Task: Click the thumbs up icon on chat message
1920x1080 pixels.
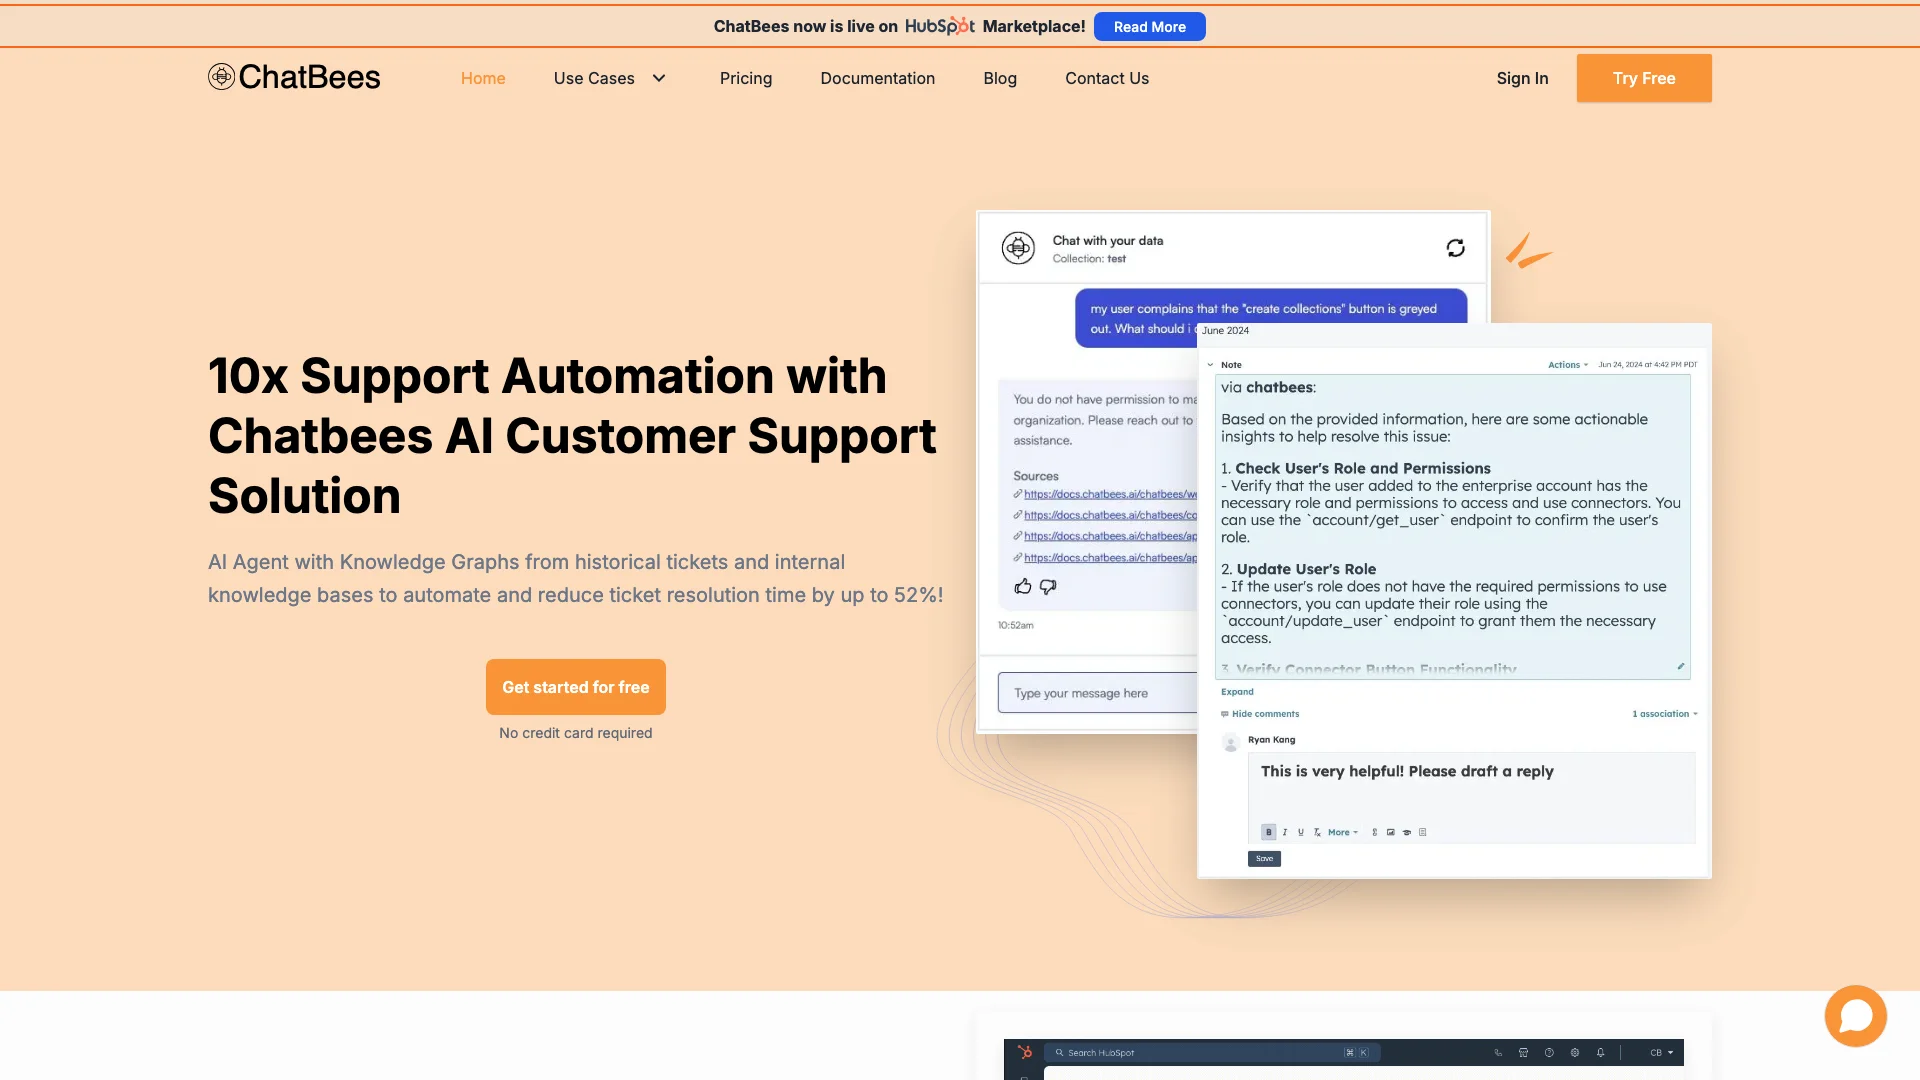Action: click(1023, 585)
